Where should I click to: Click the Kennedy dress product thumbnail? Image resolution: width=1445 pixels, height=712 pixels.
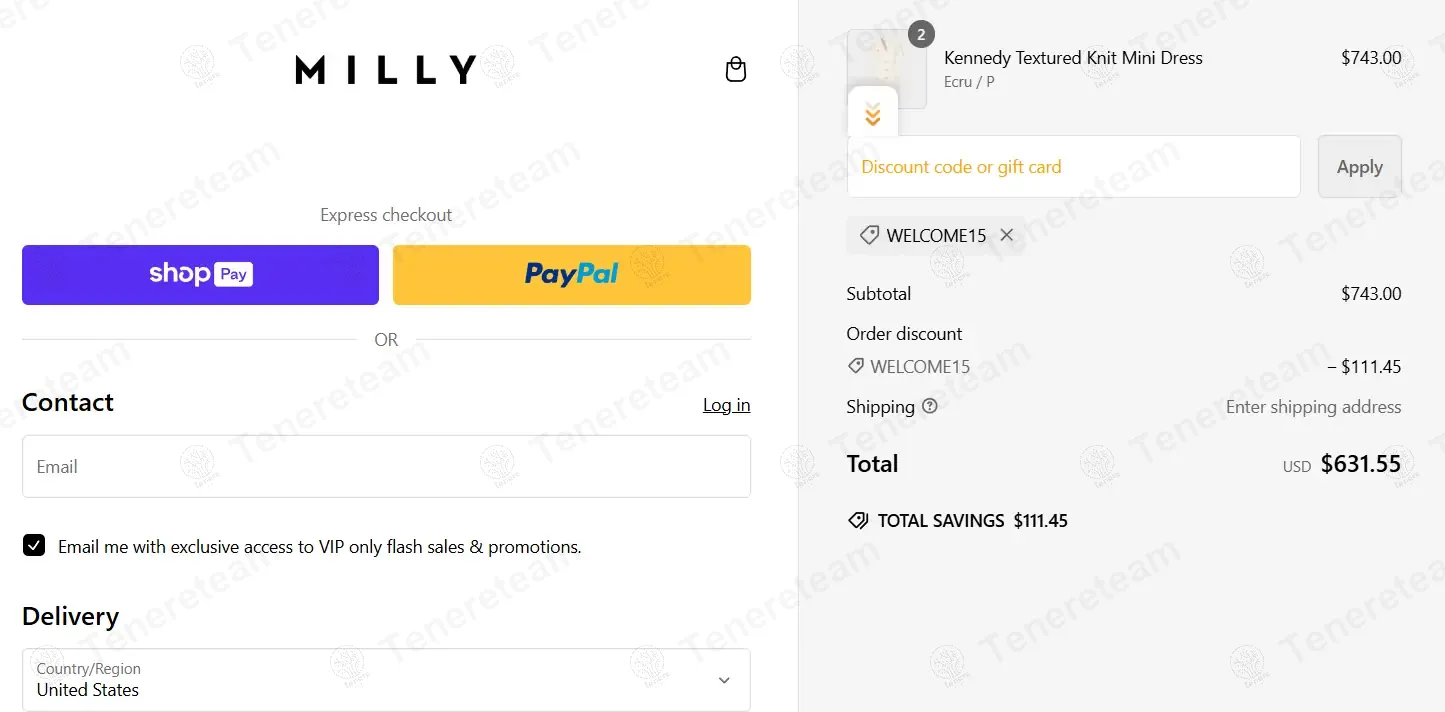point(884,66)
